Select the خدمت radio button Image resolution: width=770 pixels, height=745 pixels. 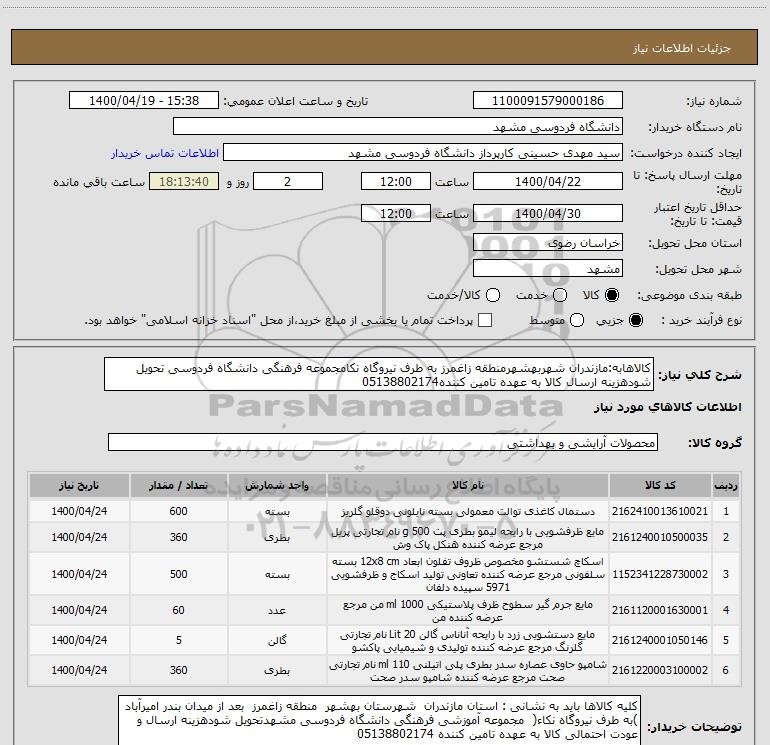560,295
